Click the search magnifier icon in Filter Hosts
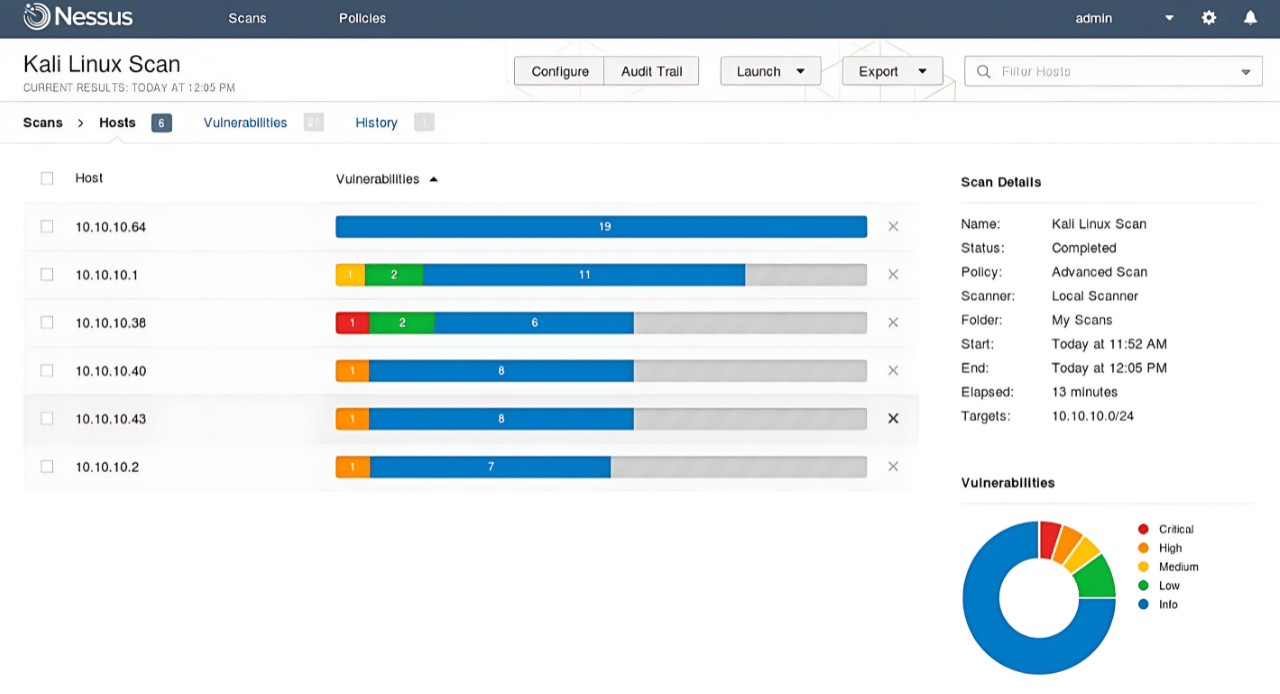The width and height of the screenshot is (1280, 694). (984, 72)
